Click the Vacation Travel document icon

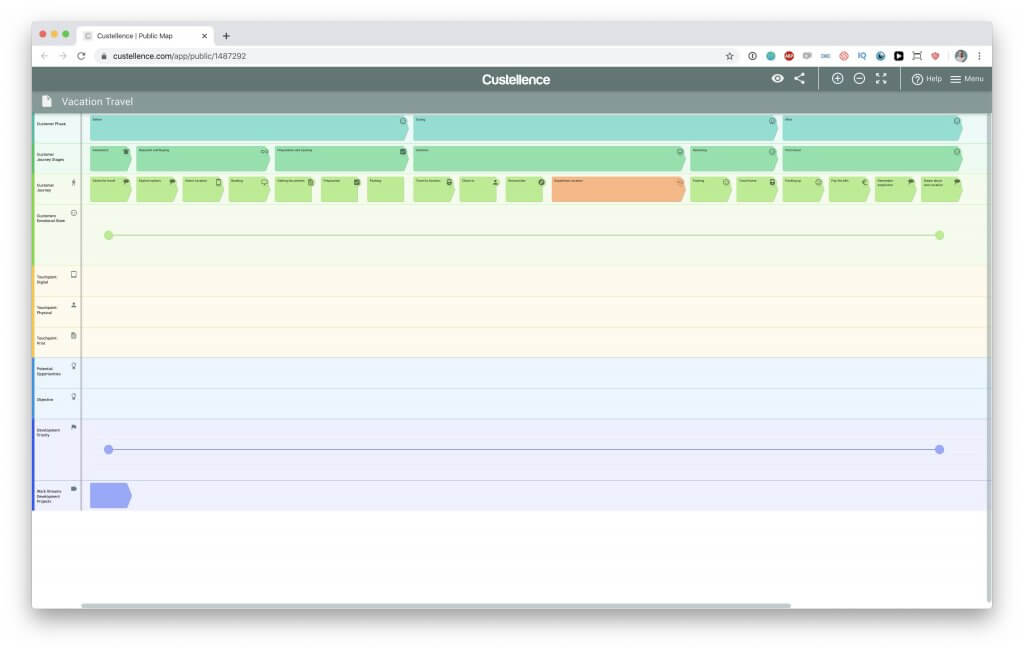coord(47,101)
